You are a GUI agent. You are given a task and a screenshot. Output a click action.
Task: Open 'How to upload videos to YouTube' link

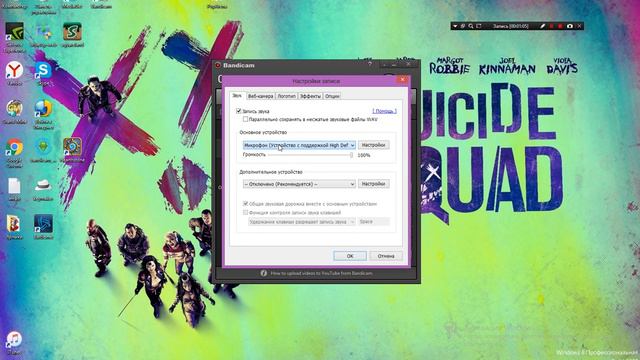(x=321, y=273)
